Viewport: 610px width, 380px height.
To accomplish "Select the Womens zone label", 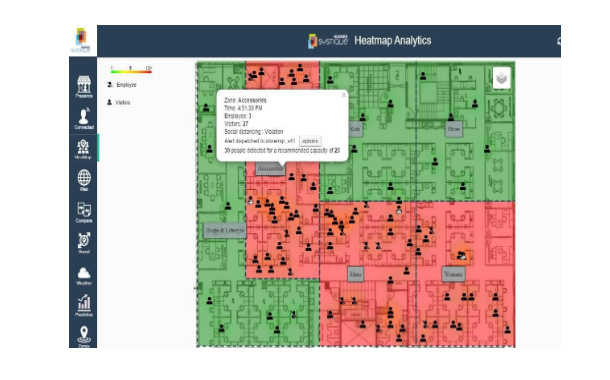I will tap(453, 274).
